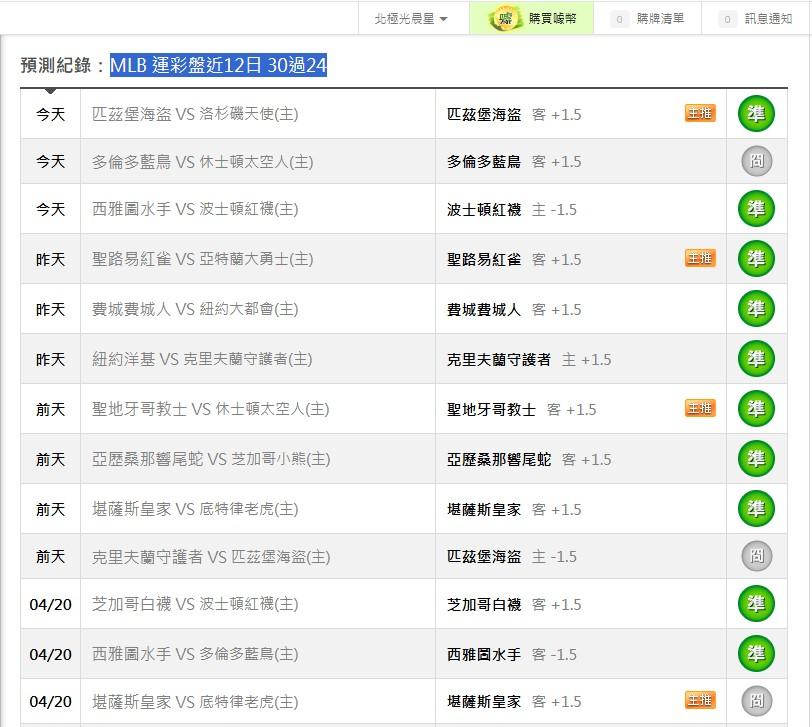
Task: Click the 芝加哥白襪 客 +1.5 prediction
Action: click(x=514, y=604)
